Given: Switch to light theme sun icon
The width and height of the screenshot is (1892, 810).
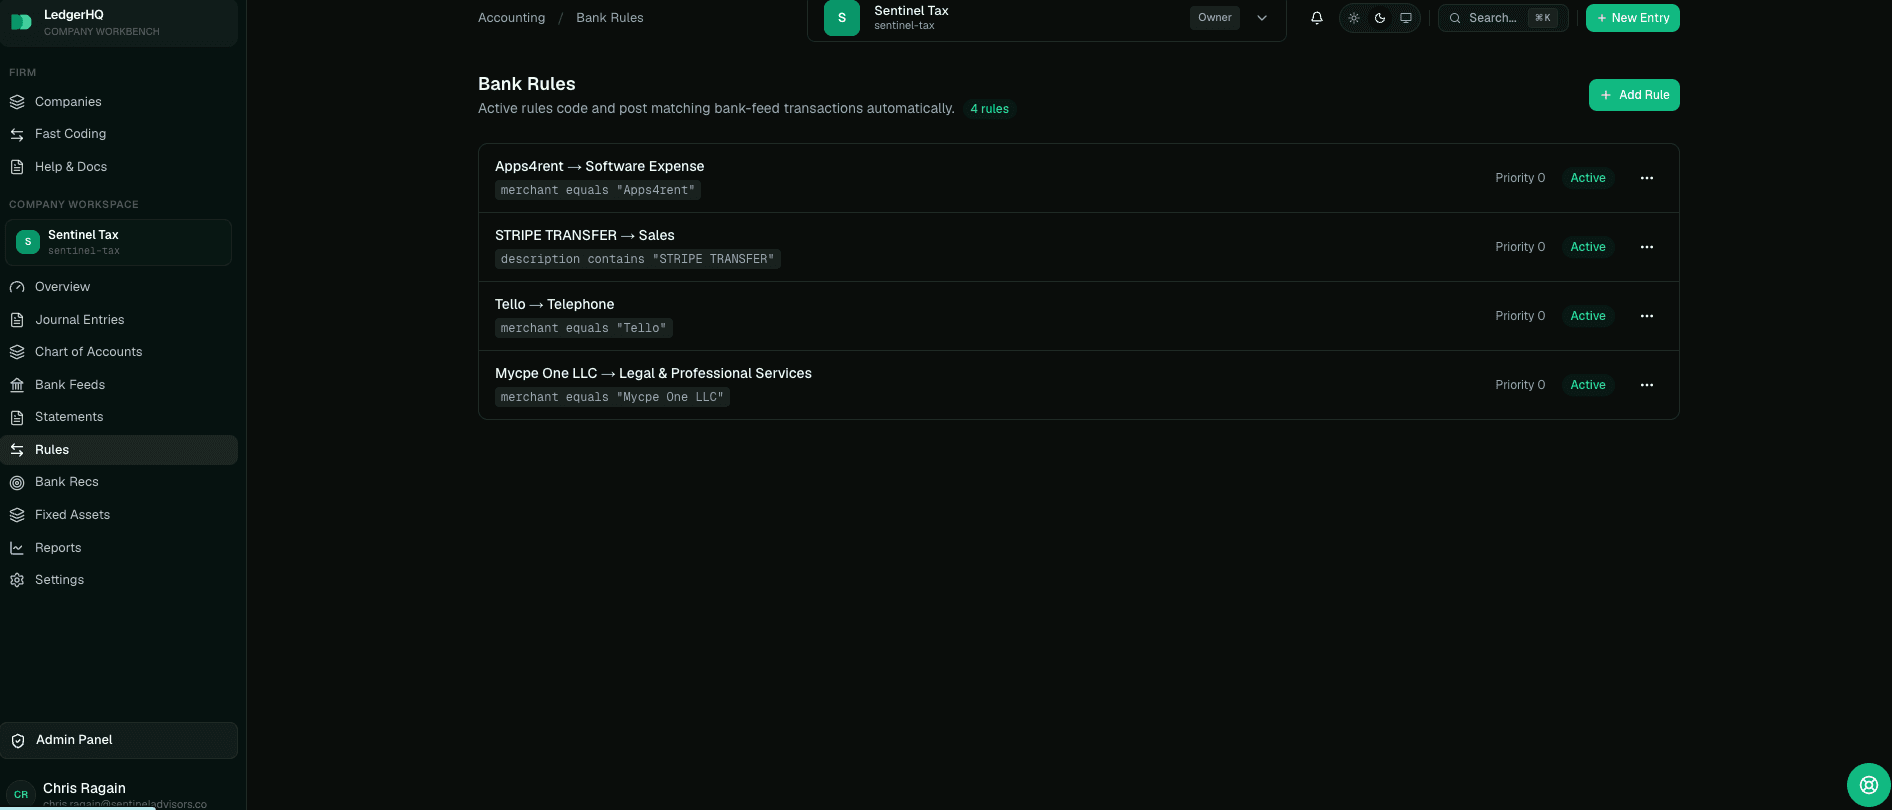Looking at the screenshot, I should 1354,18.
